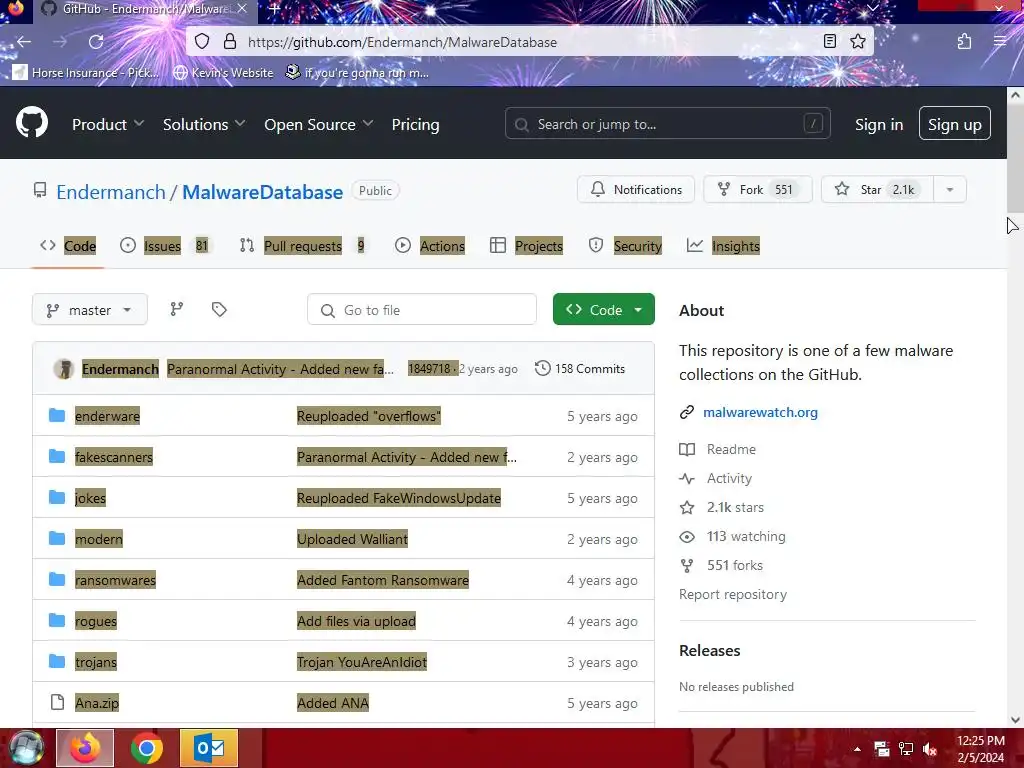Open the 551 forks link in About
Screen dimensions: 1024x768
pos(735,566)
